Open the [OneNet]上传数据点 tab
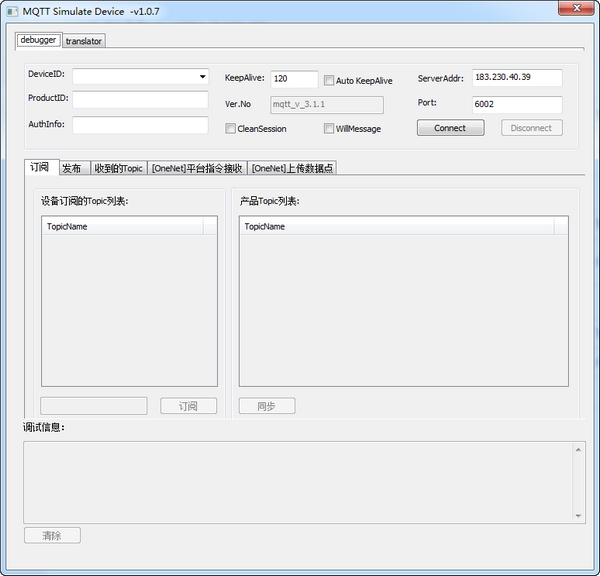The height and width of the screenshot is (576, 600). 292,168
